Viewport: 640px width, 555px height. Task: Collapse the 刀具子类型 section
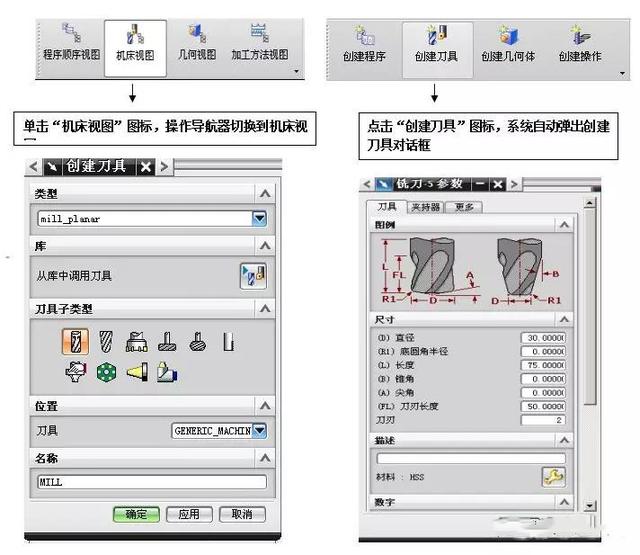coord(265,309)
